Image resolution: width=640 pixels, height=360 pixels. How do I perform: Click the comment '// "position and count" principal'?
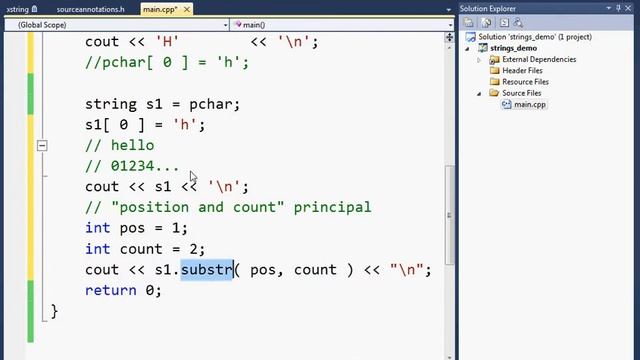[228, 207]
